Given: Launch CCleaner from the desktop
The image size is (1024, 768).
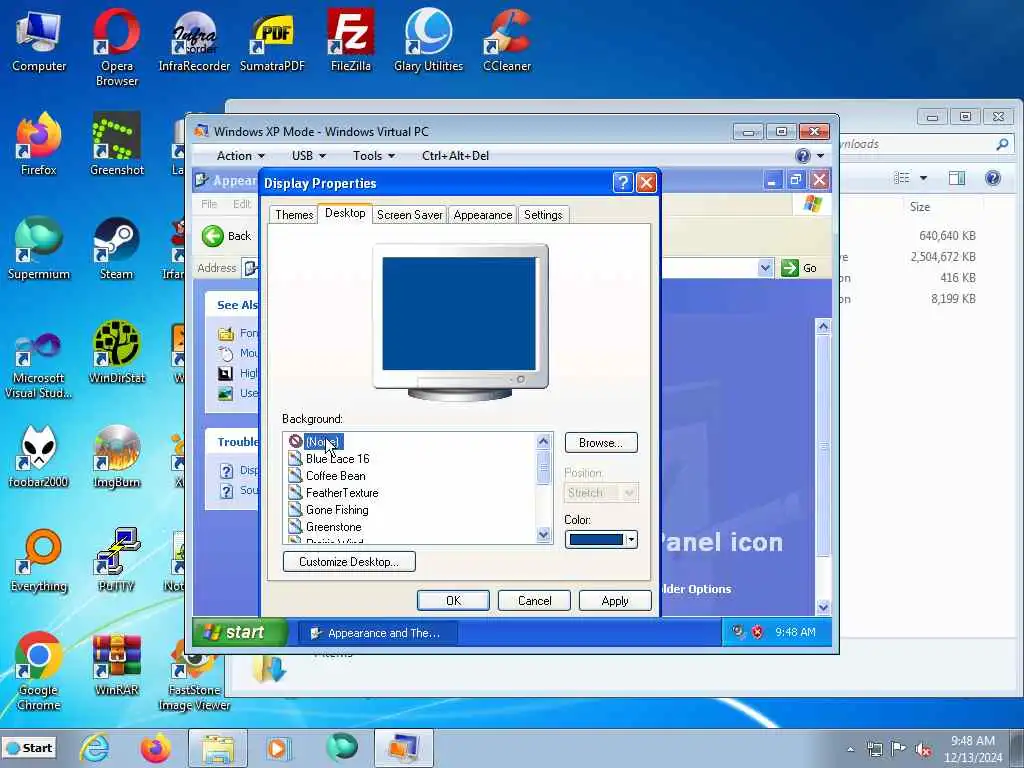Looking at the screenshot, I should click(x=507, y=40).
